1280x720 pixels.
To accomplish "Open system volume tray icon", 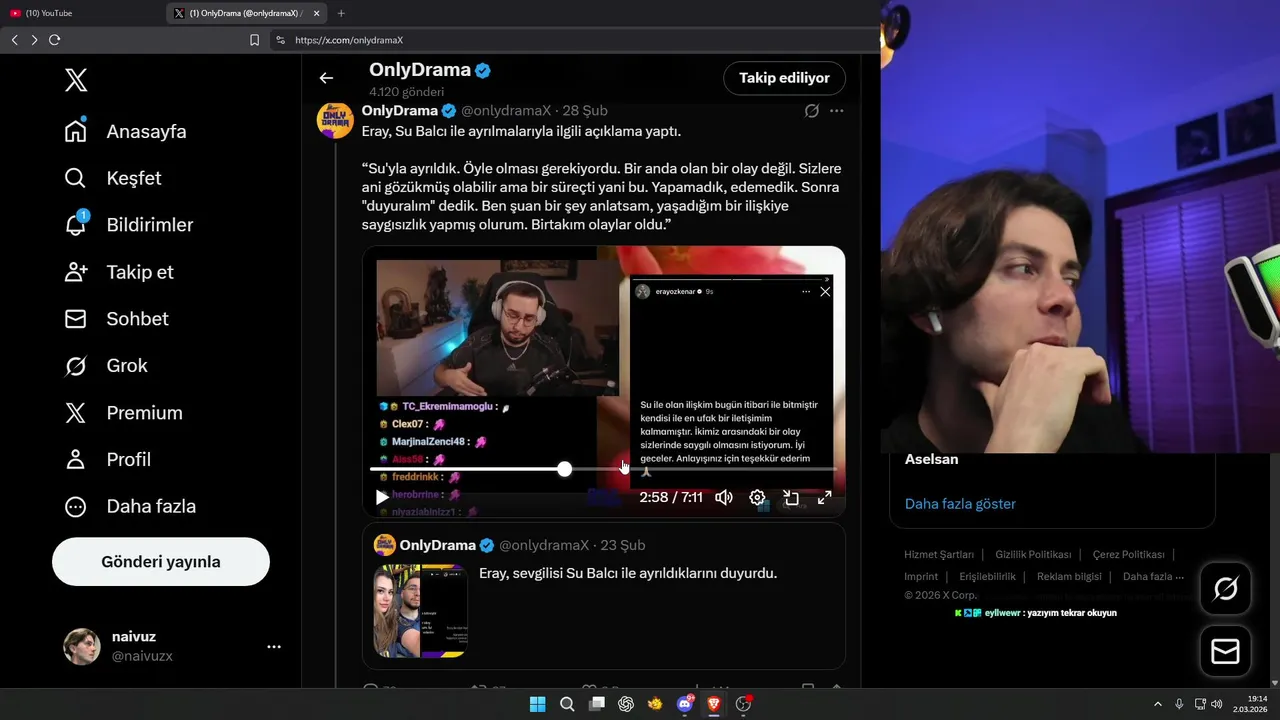I will point(1217,704).
